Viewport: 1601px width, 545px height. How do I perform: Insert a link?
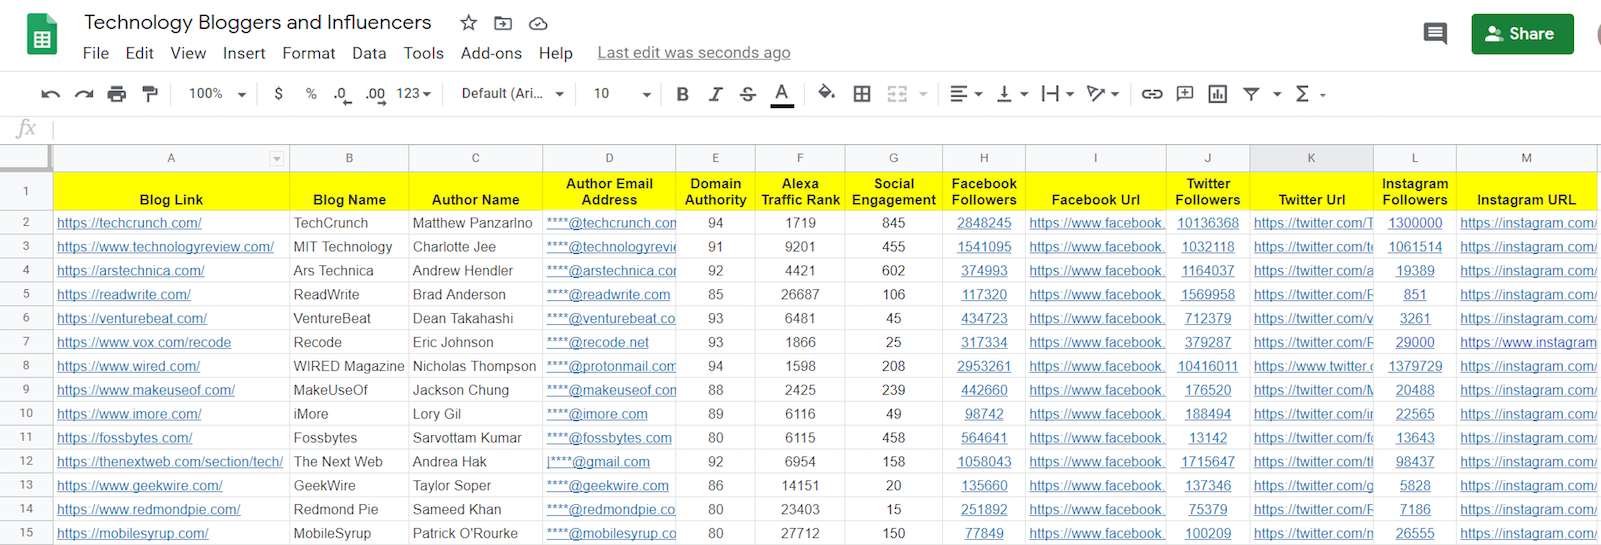click(1152, 94)
